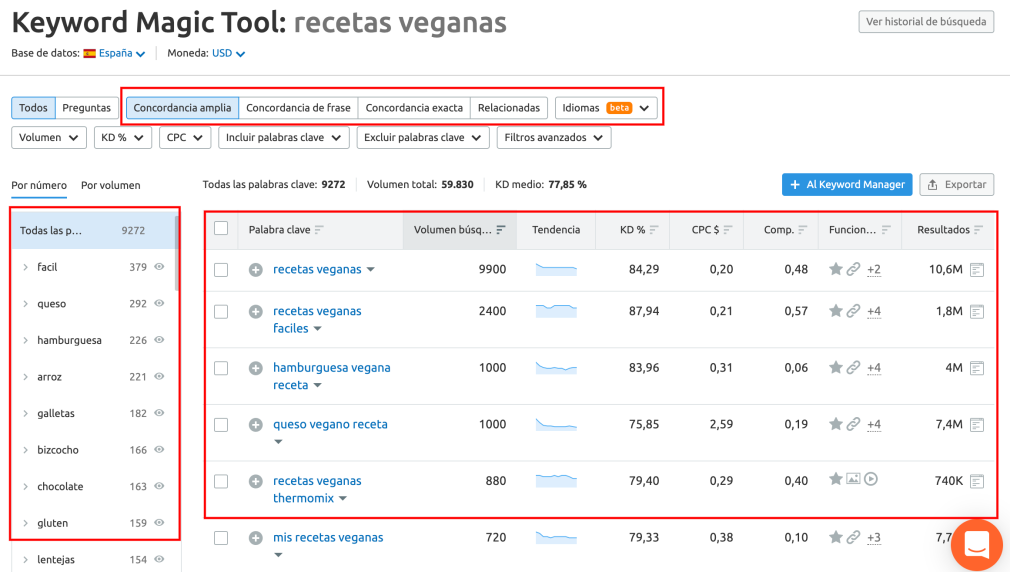Open the Volumen filter dropdown

tap(49, 138)
